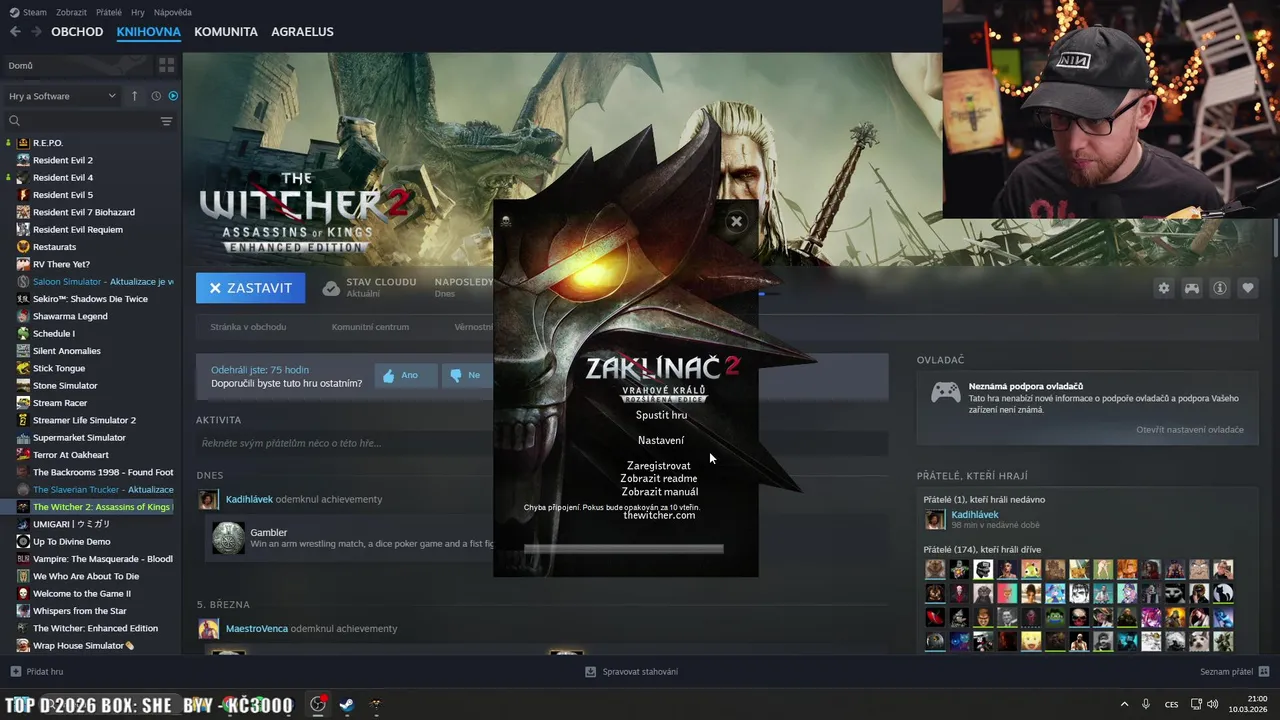Click Zobrazit manuál in launcher

659,492
